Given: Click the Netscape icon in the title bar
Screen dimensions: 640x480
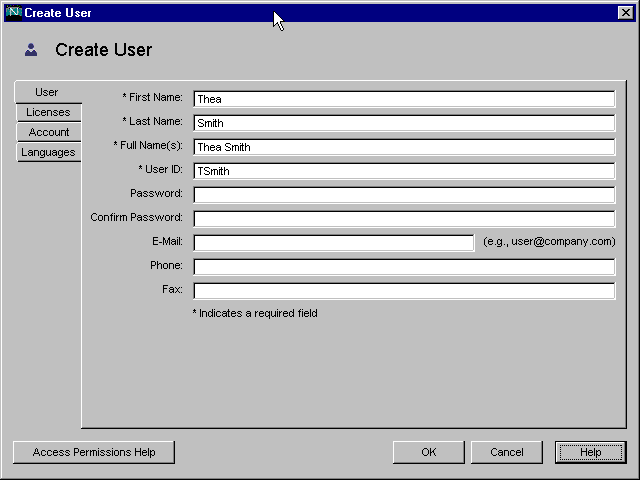Looking at the screenshot, I should 13,13.
